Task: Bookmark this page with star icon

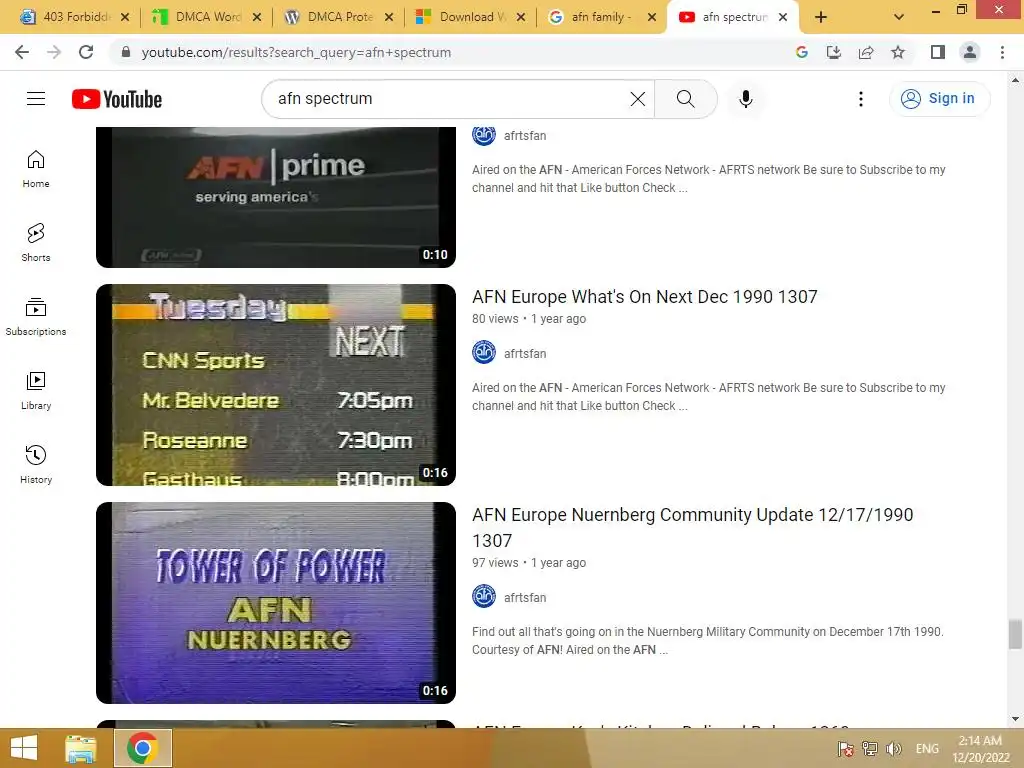Action: tap(898, 52)
